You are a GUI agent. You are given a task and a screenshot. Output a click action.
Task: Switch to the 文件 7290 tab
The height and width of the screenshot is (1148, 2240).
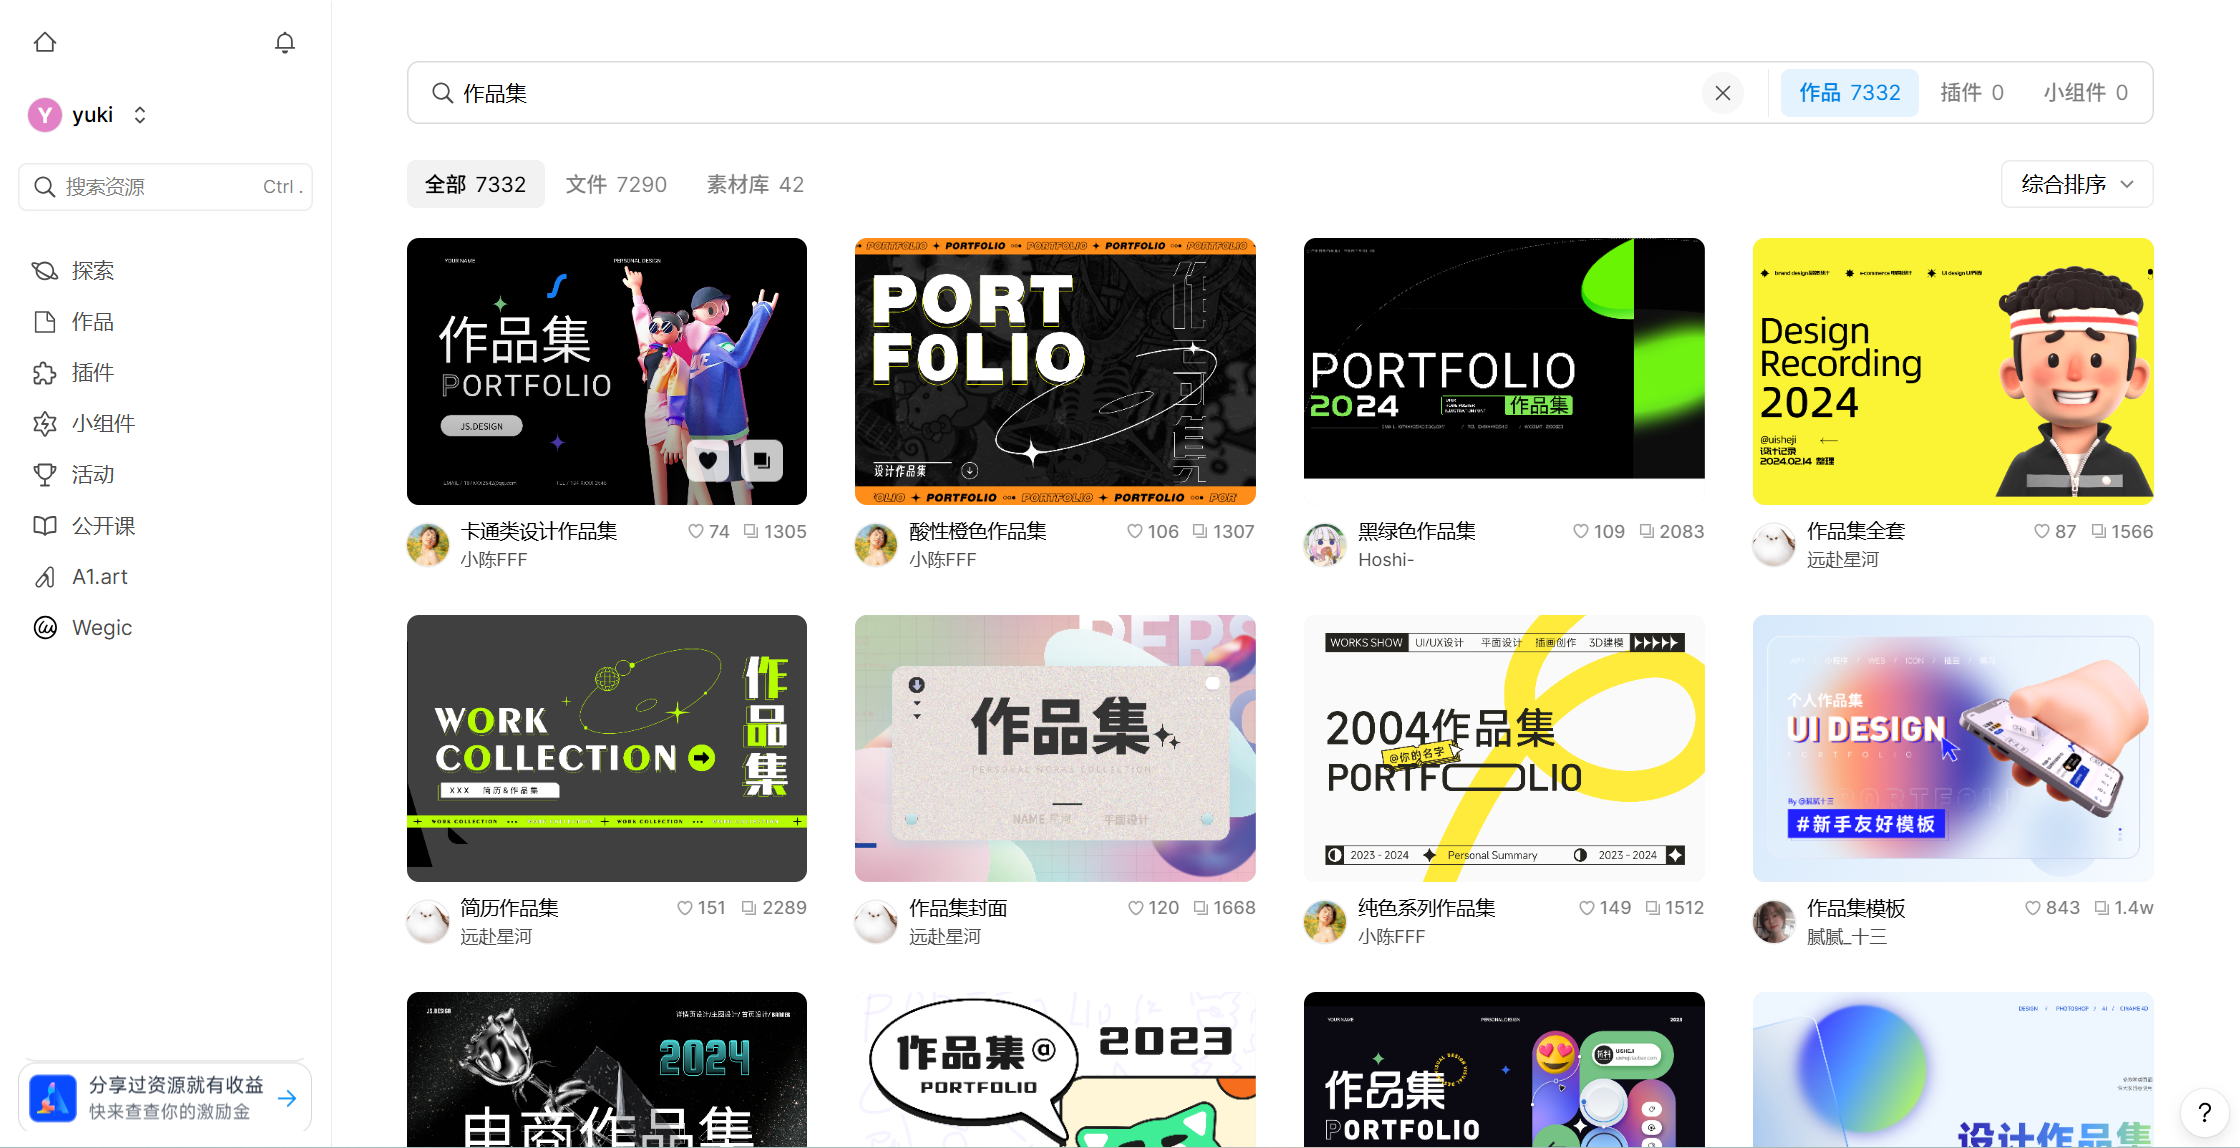click(x=616, y=184)
